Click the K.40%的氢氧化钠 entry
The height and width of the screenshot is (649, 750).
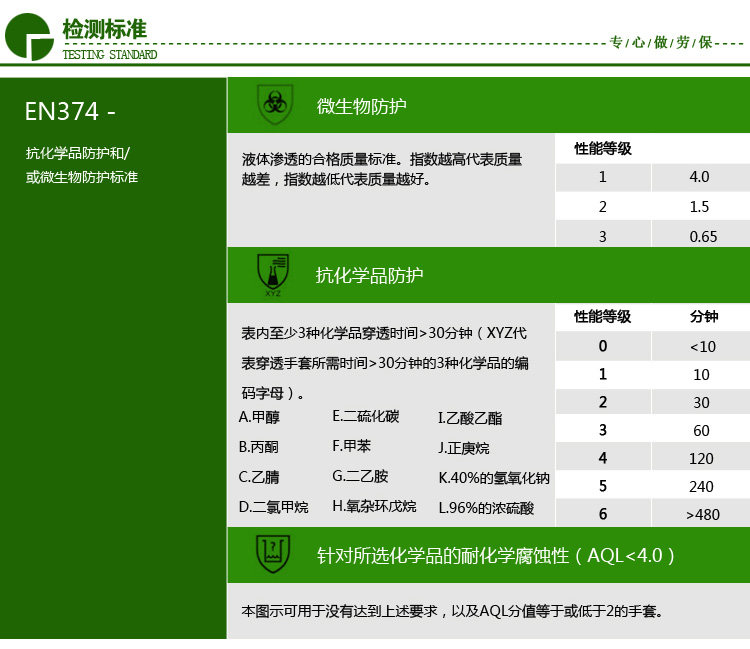click(494, 478)
